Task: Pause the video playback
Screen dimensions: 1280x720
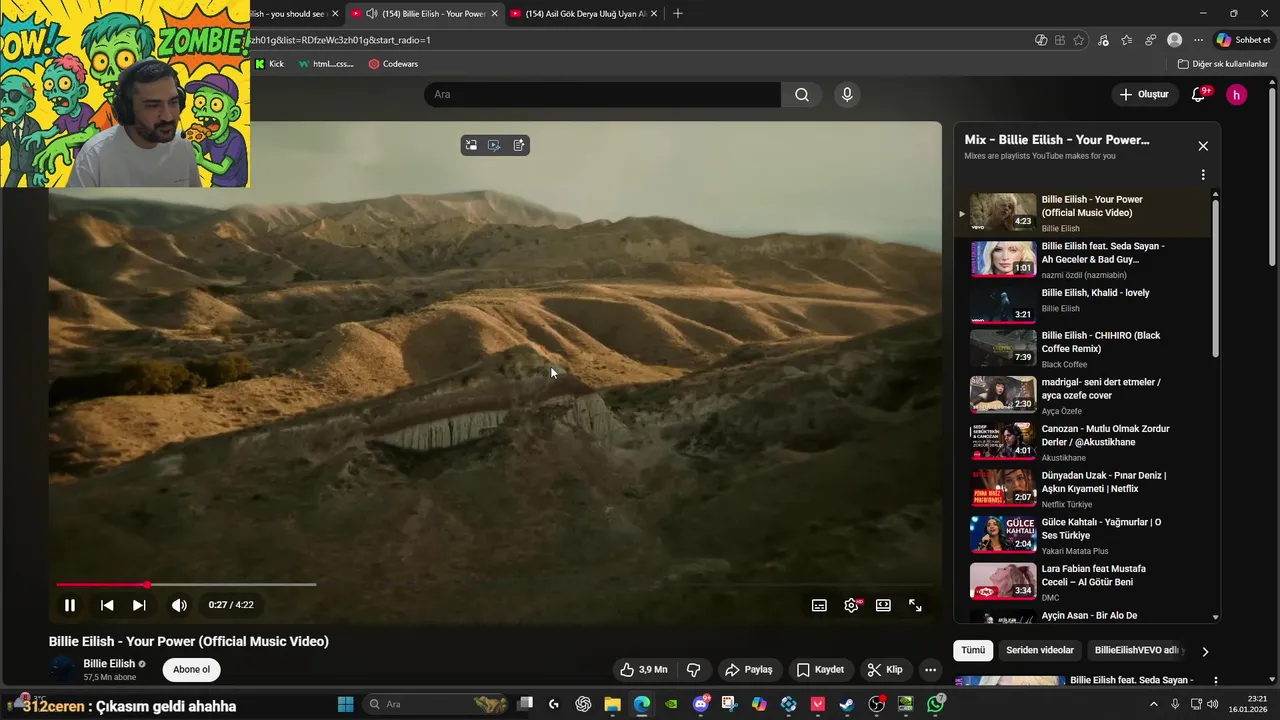Action: pos(70,605)
